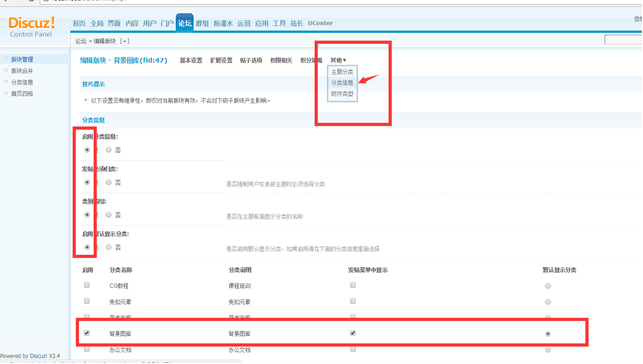
Task: Switch to the 应用 navigation tab
Action: coord(262,23)
